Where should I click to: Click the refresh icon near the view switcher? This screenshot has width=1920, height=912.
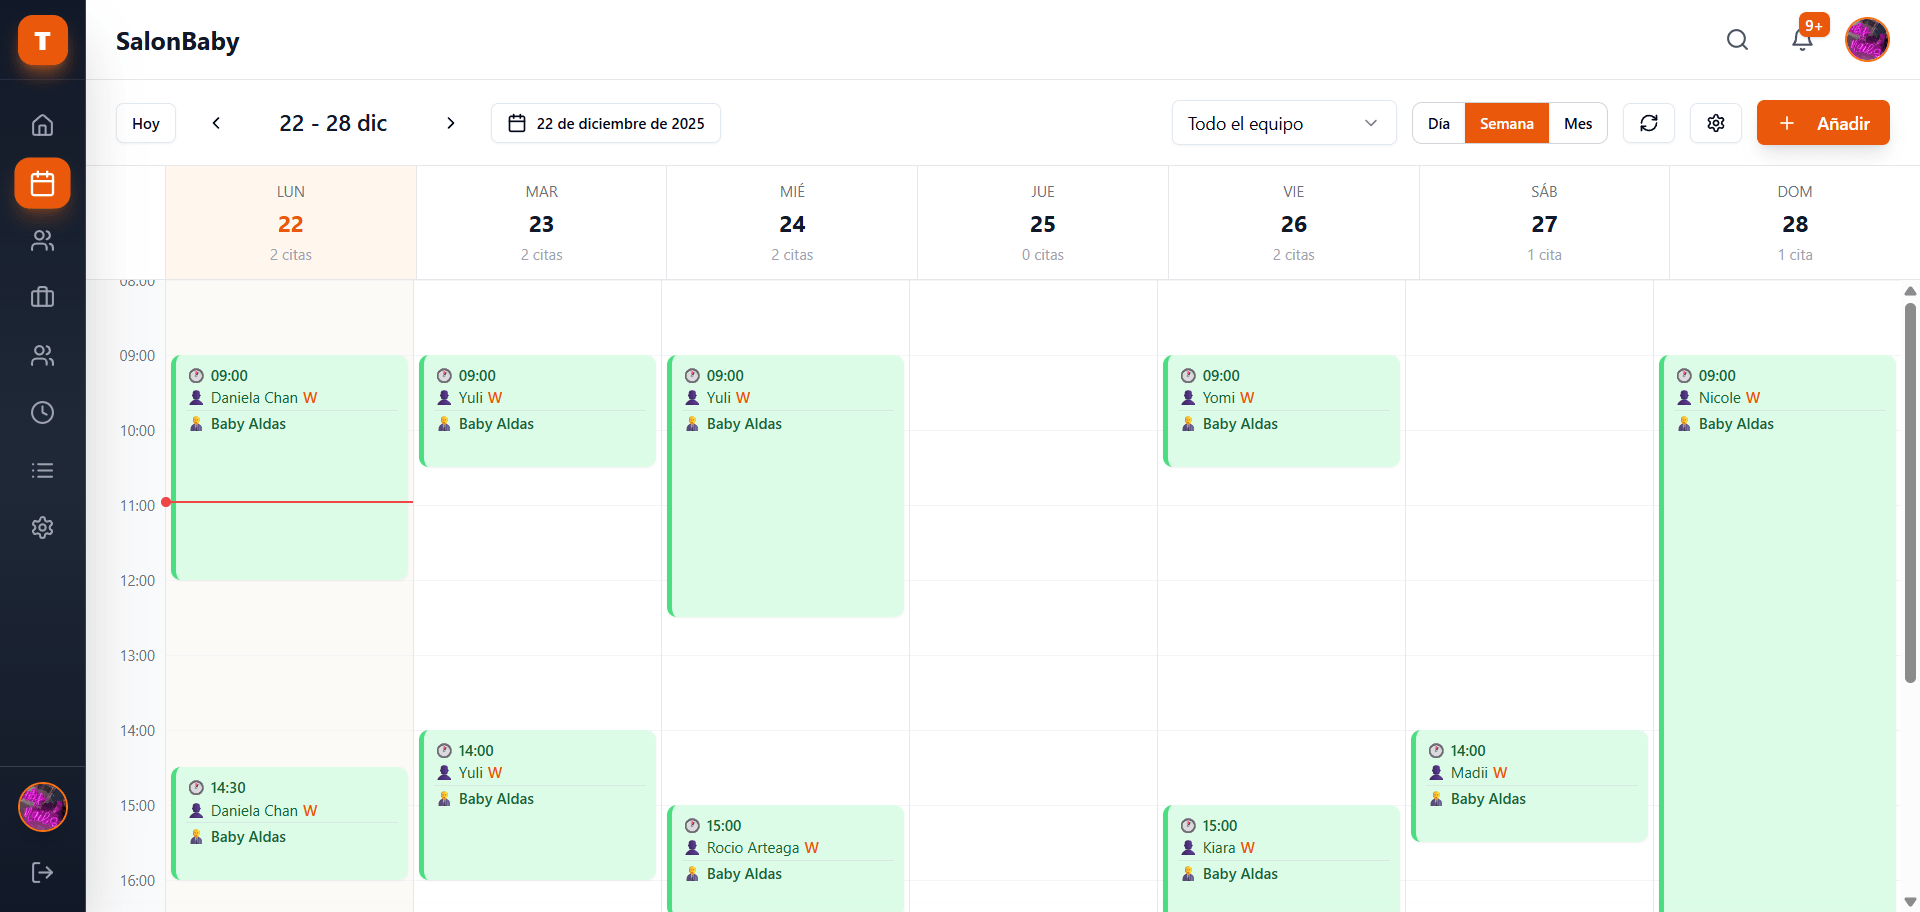pyautogui.click(x=1648, y=123)
